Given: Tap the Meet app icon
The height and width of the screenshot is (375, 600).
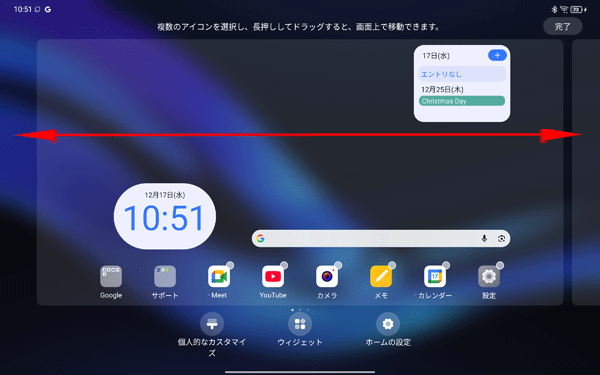Looking at the screenshot, I should tap(219, 276).
